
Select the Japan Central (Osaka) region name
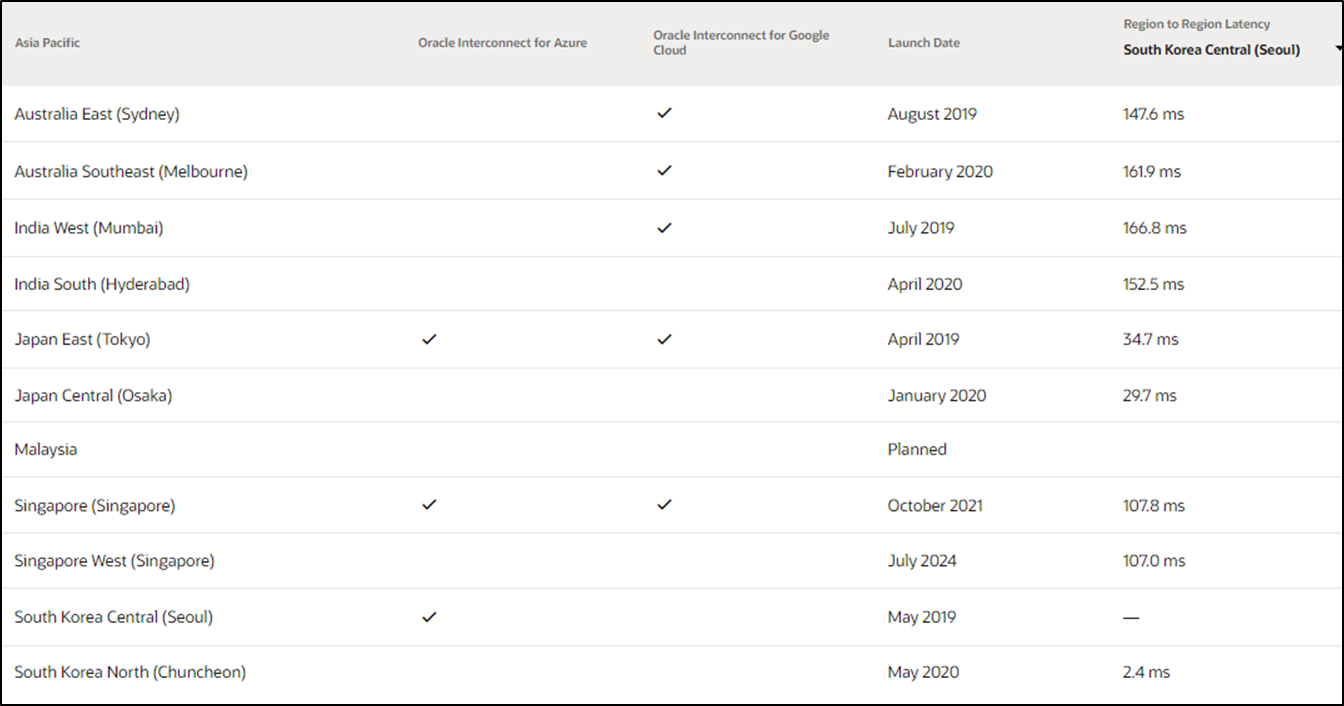click(93, 396)
